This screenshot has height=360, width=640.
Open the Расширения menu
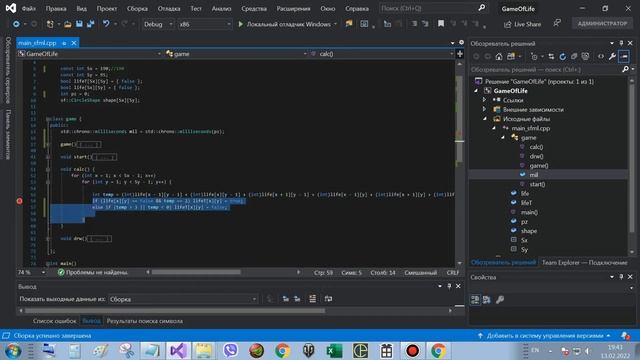point(293,8)
